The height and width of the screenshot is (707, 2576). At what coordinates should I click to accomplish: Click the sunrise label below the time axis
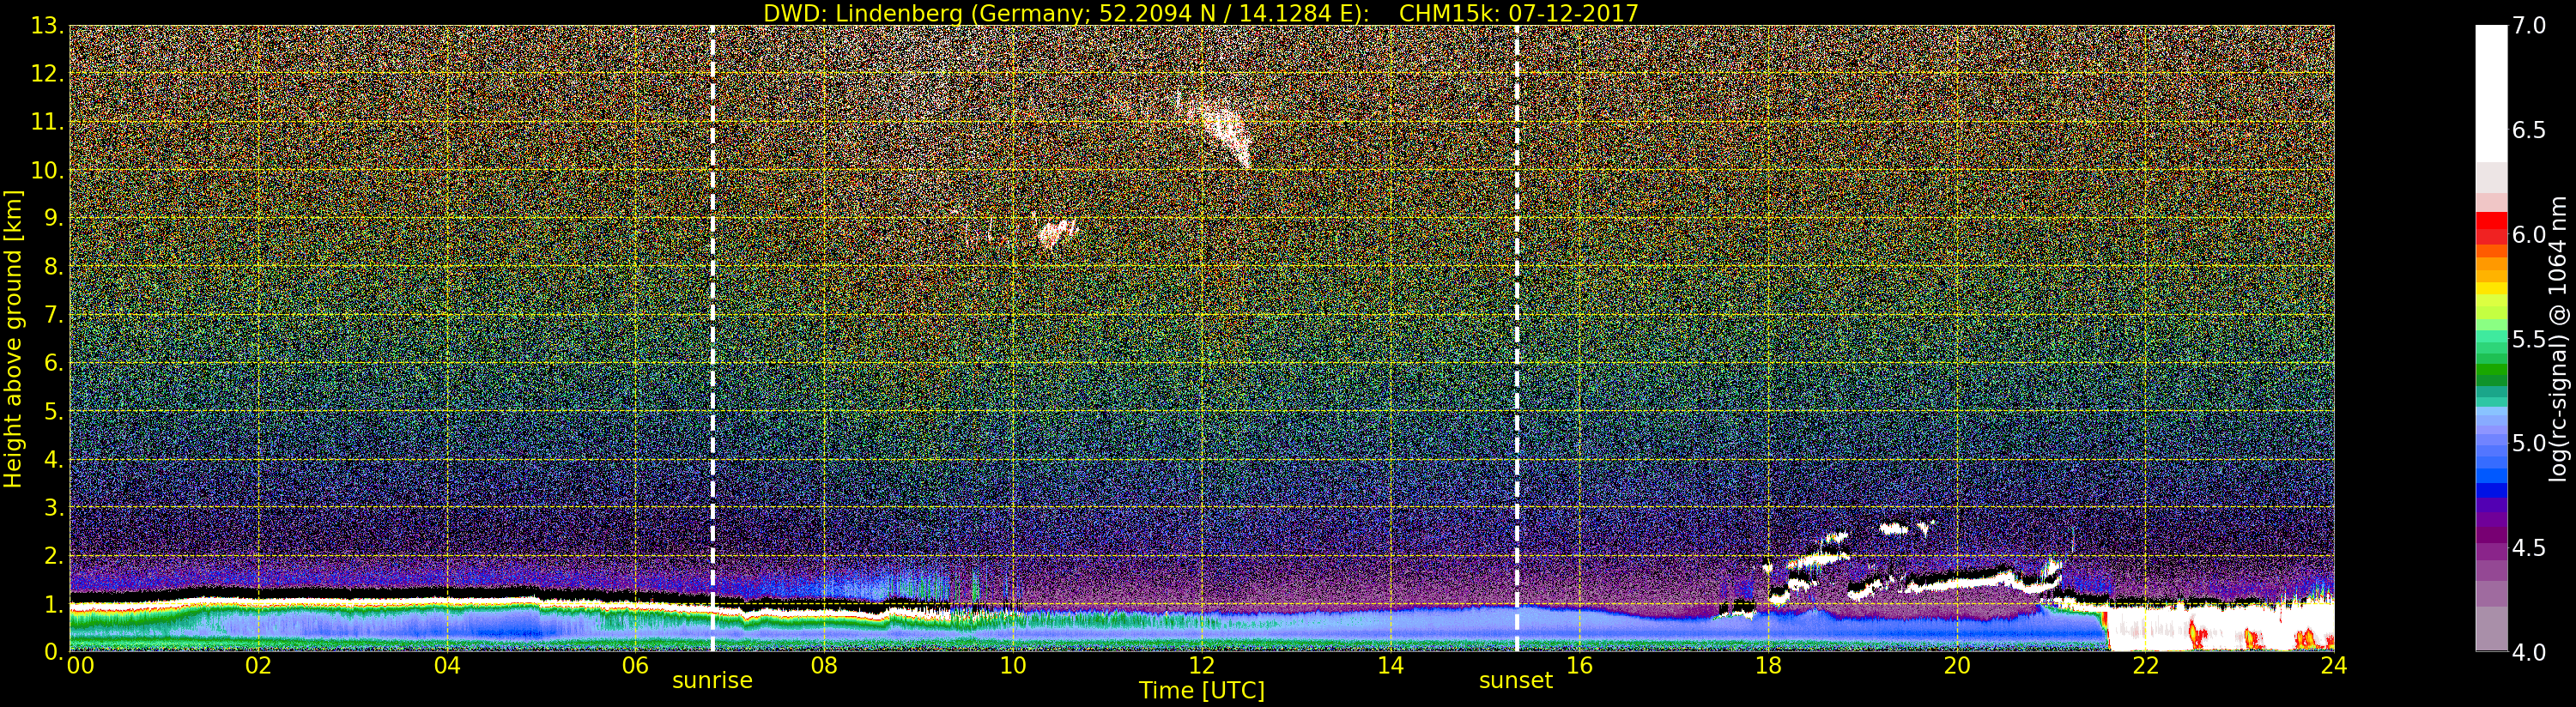[x=712, y=681]
